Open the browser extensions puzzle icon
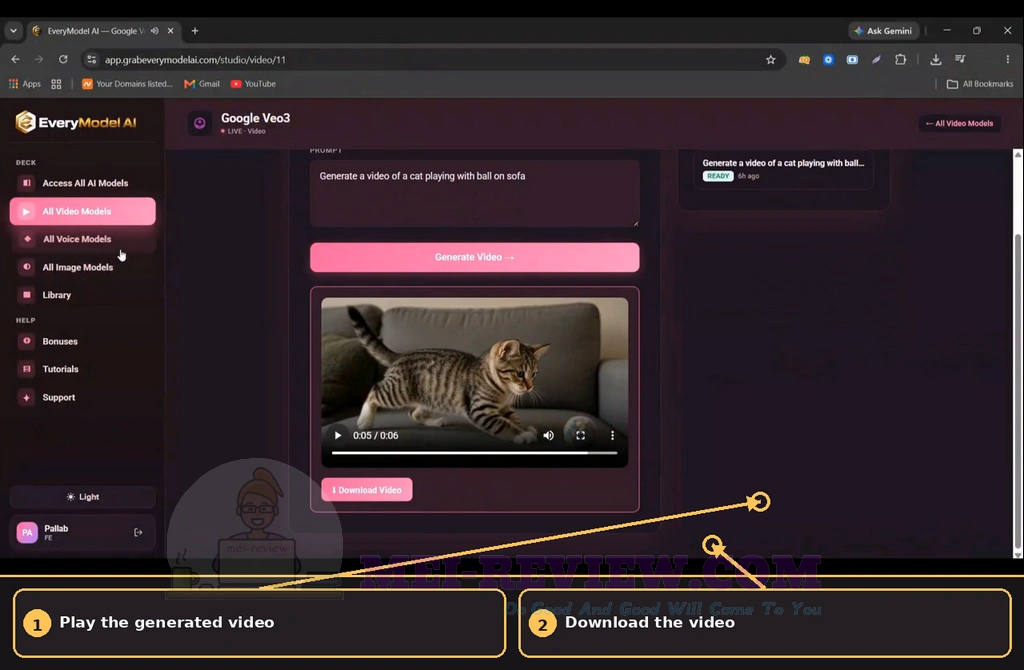Image resolution: width=1024 pixels, height=670 pixels. coord(901,59)
